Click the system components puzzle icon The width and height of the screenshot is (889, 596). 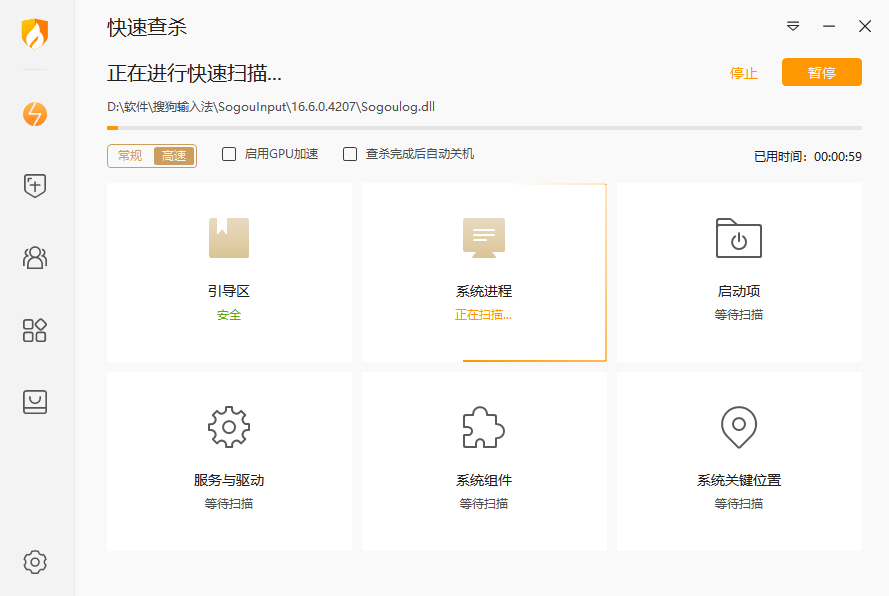click(484, 427)
